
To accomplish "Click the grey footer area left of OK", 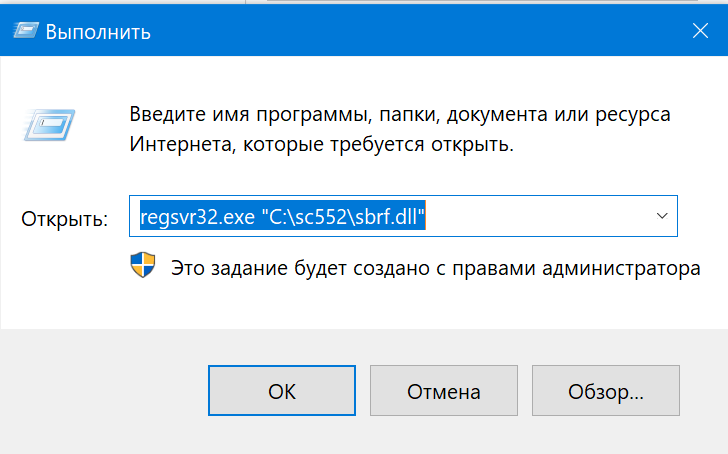I will point(104,390).
